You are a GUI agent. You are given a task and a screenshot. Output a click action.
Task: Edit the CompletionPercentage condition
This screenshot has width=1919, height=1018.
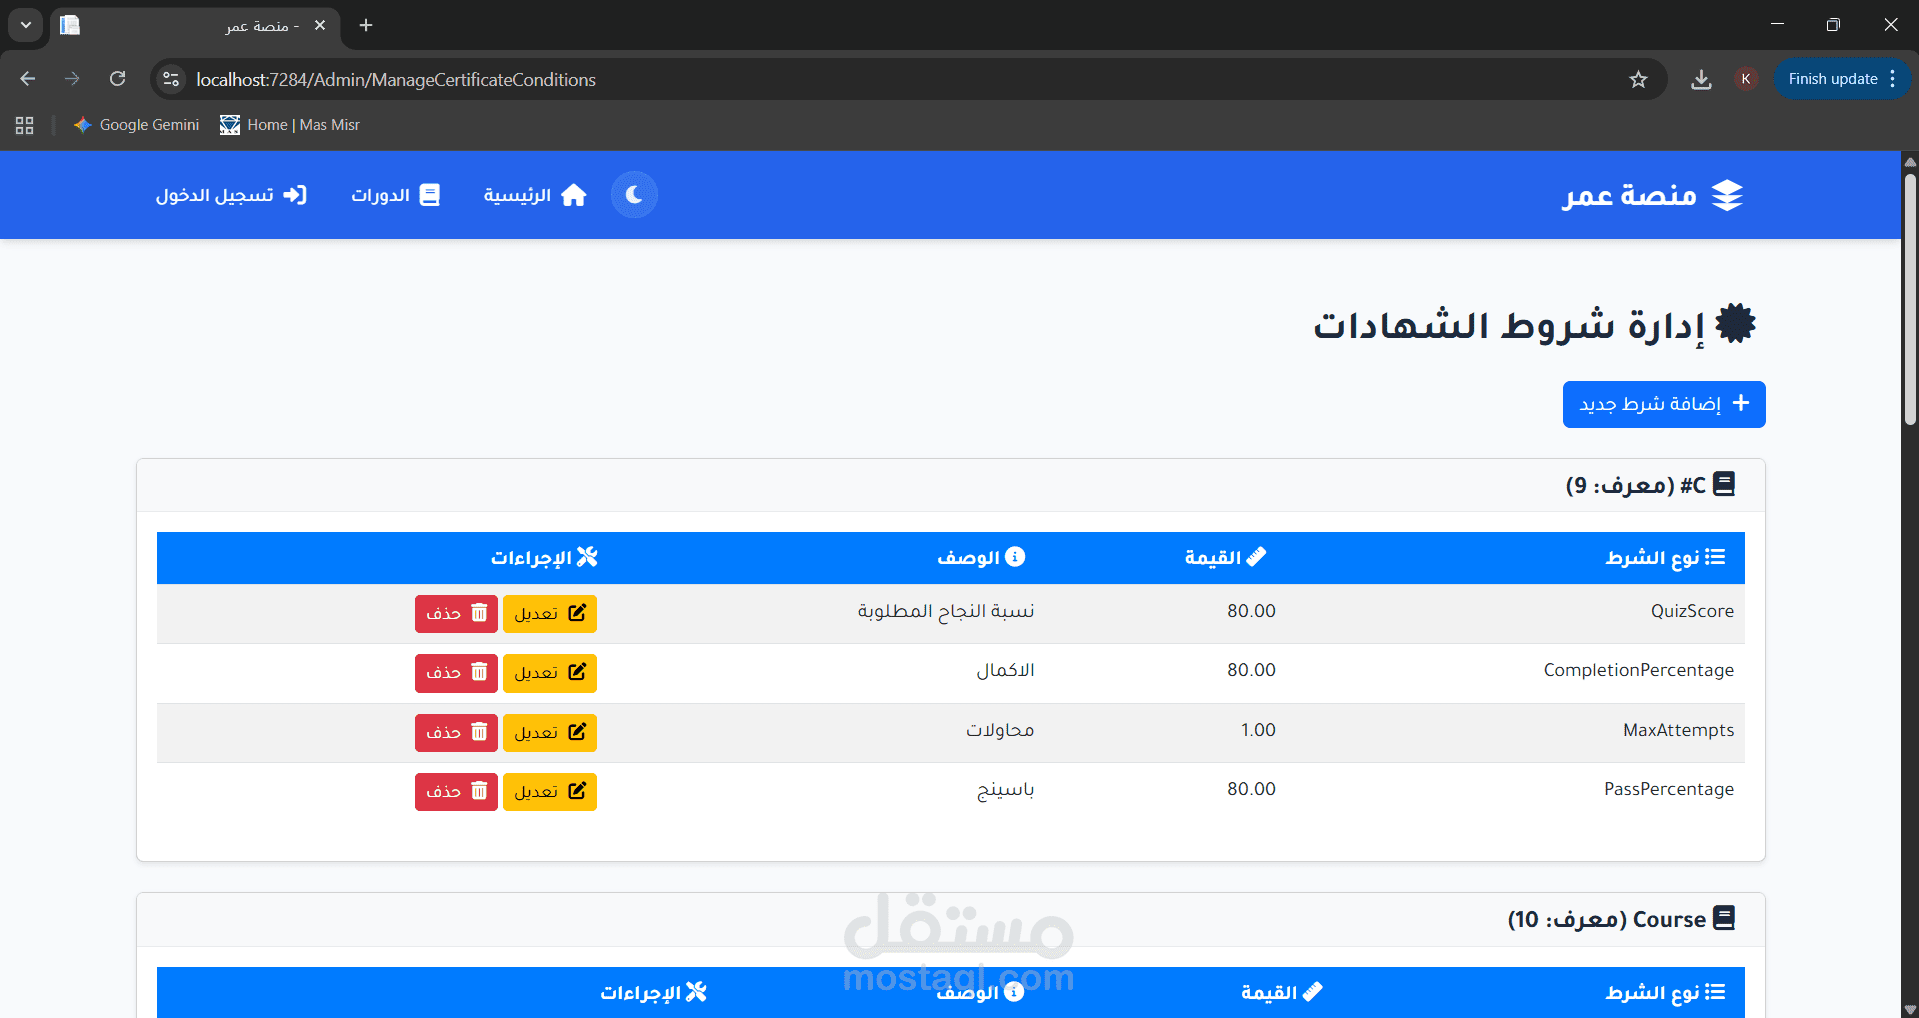(550, 673)
